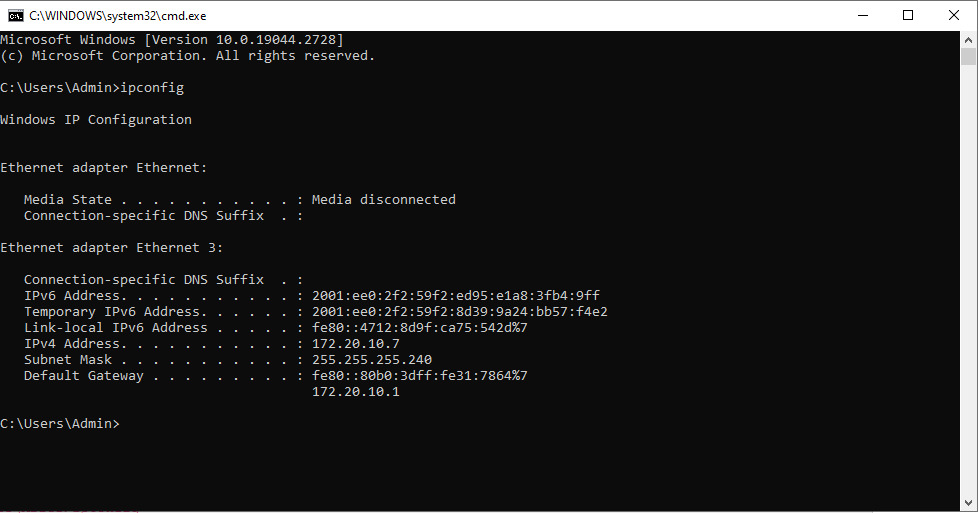Open the cmd.exe system menu icon
Screen dimensions: 979x513
15,16
